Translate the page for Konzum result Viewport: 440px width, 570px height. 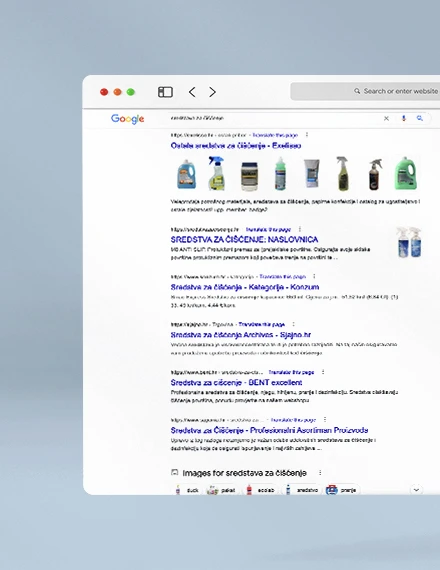pyautogui.click(x=283, y=277)
